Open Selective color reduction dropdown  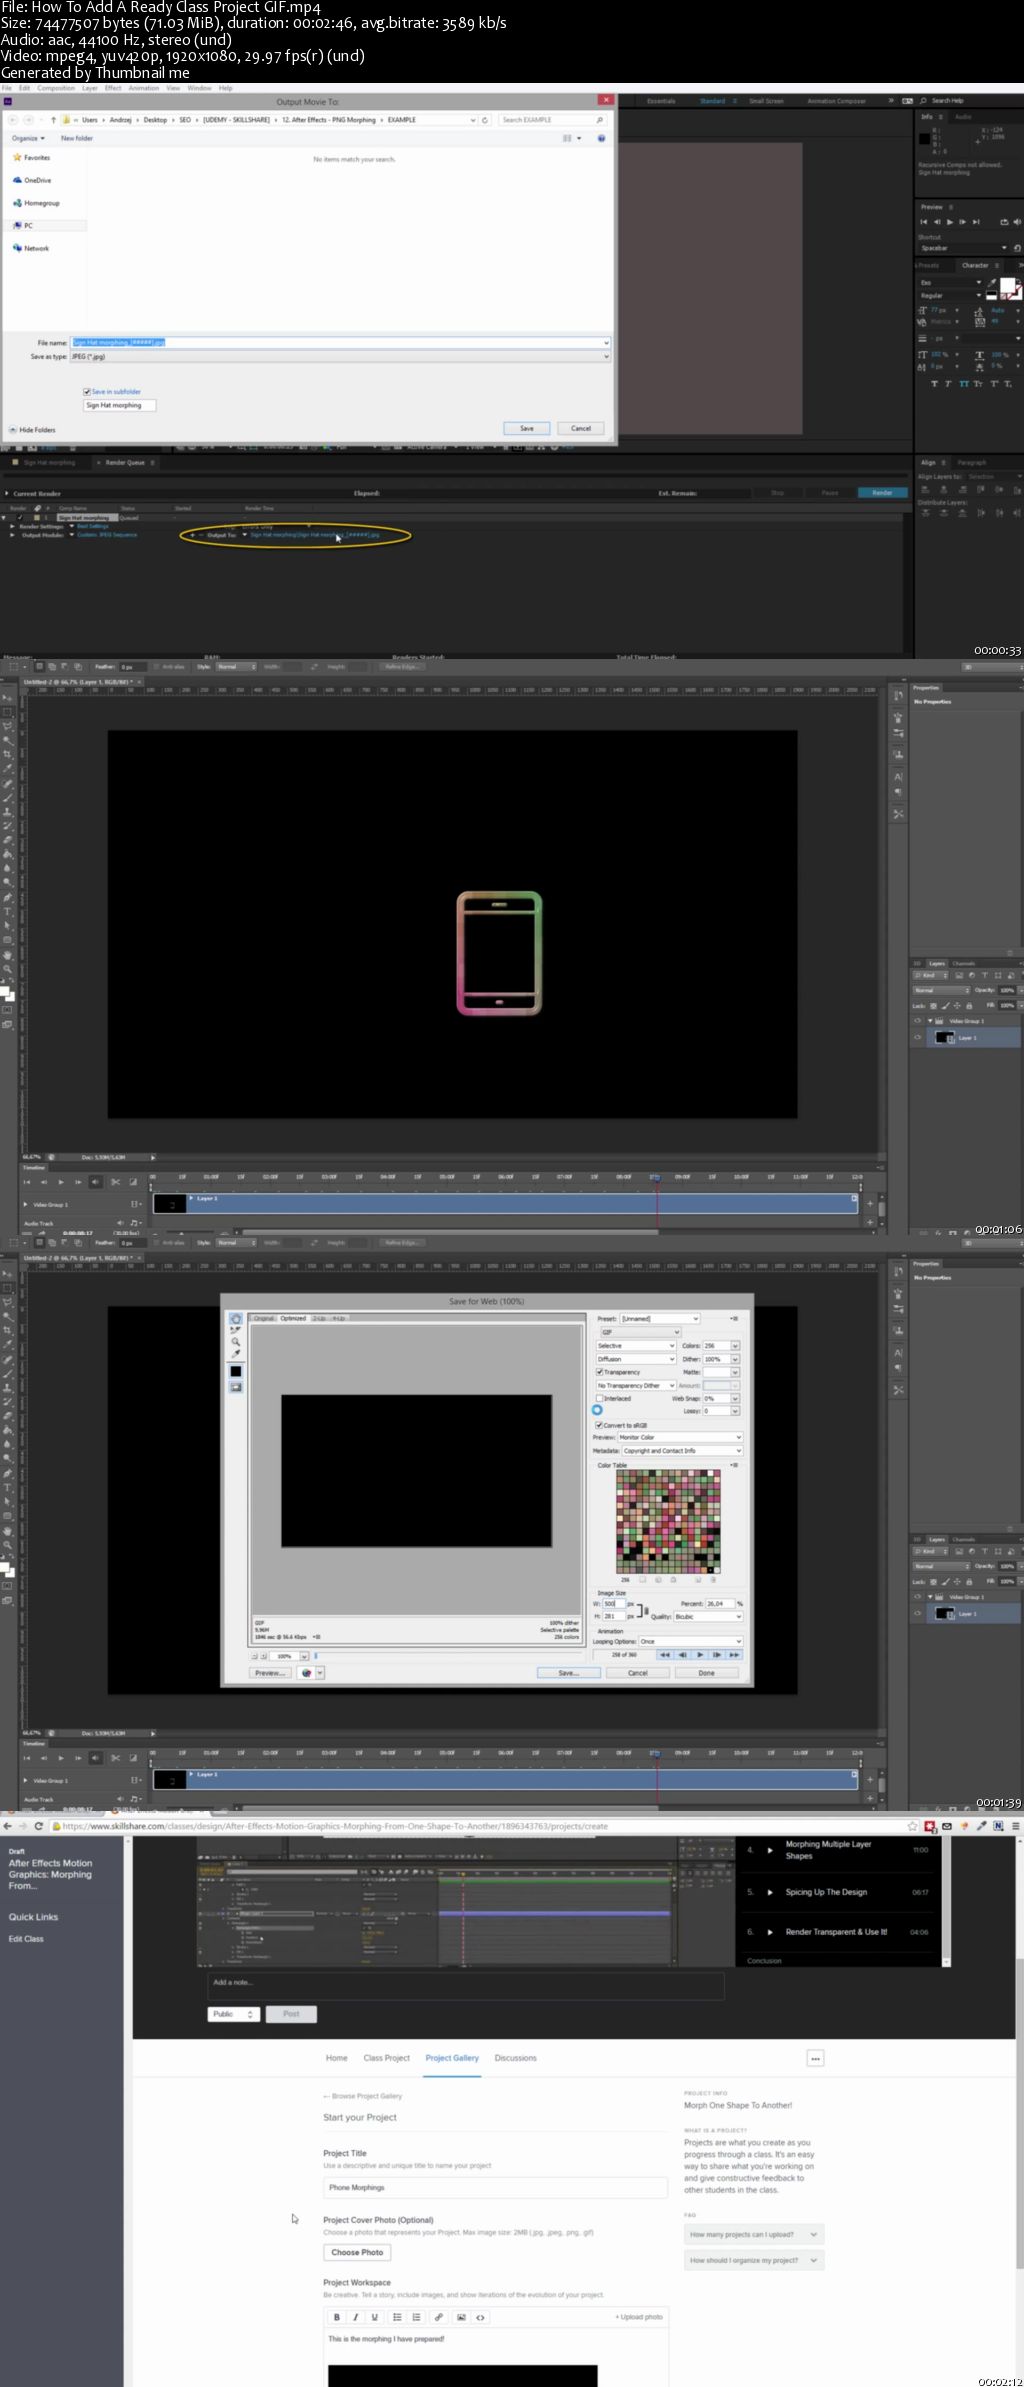tap(636, 1346)
